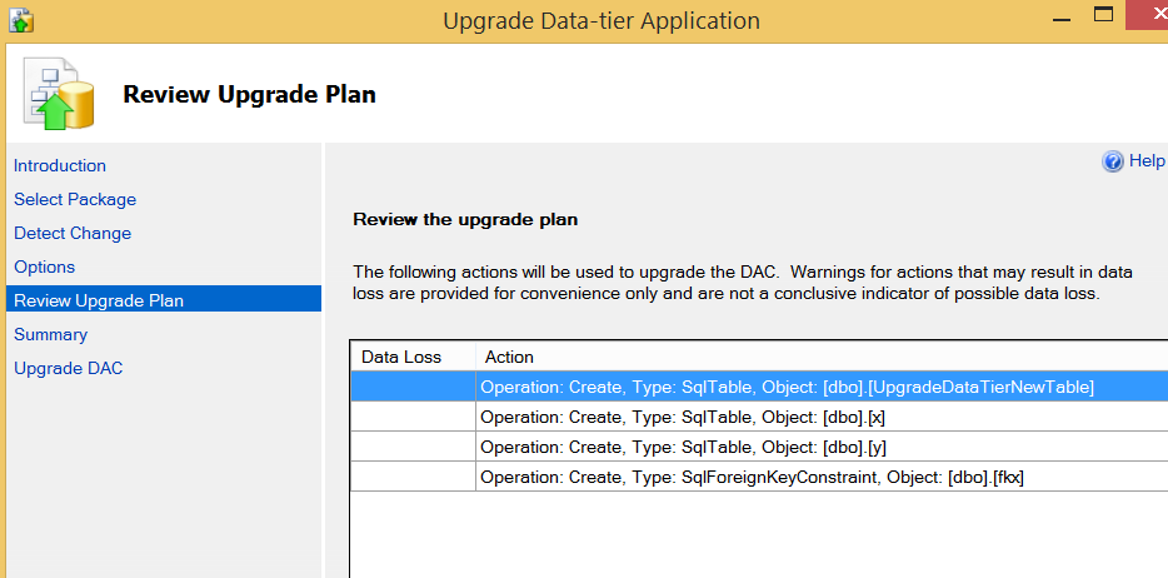Click Data Loss cell of [dbo].[x] row
This screenshot has height=578, width=1168.
pos(413,417)
